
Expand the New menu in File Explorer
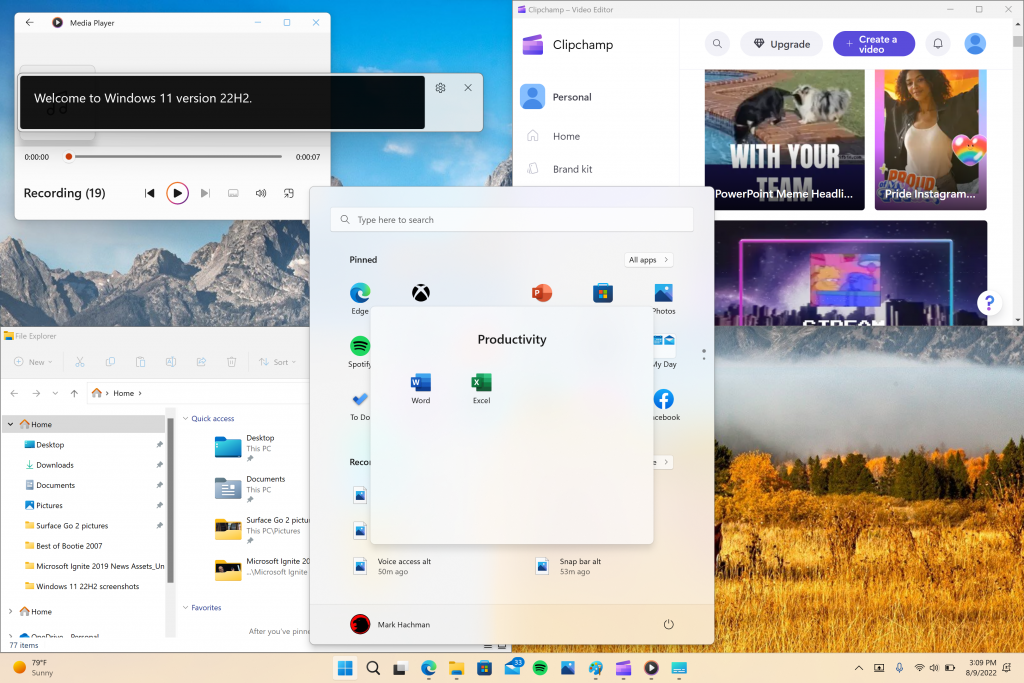tap(33, 362)
